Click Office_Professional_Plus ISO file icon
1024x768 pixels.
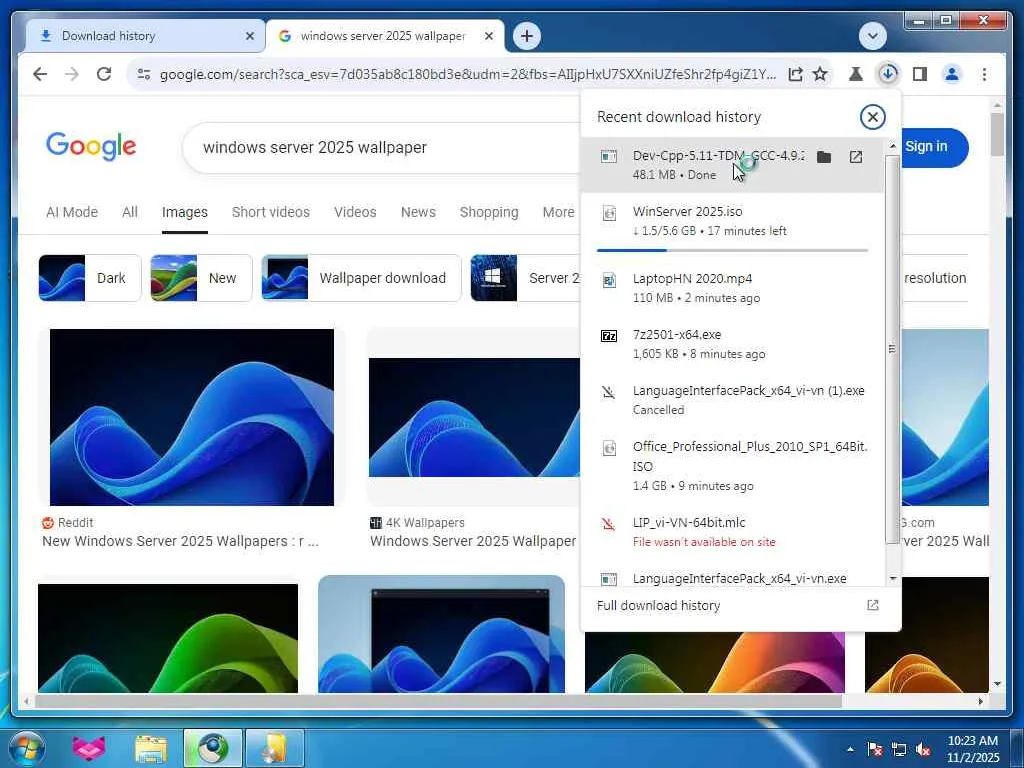point(609,448)
